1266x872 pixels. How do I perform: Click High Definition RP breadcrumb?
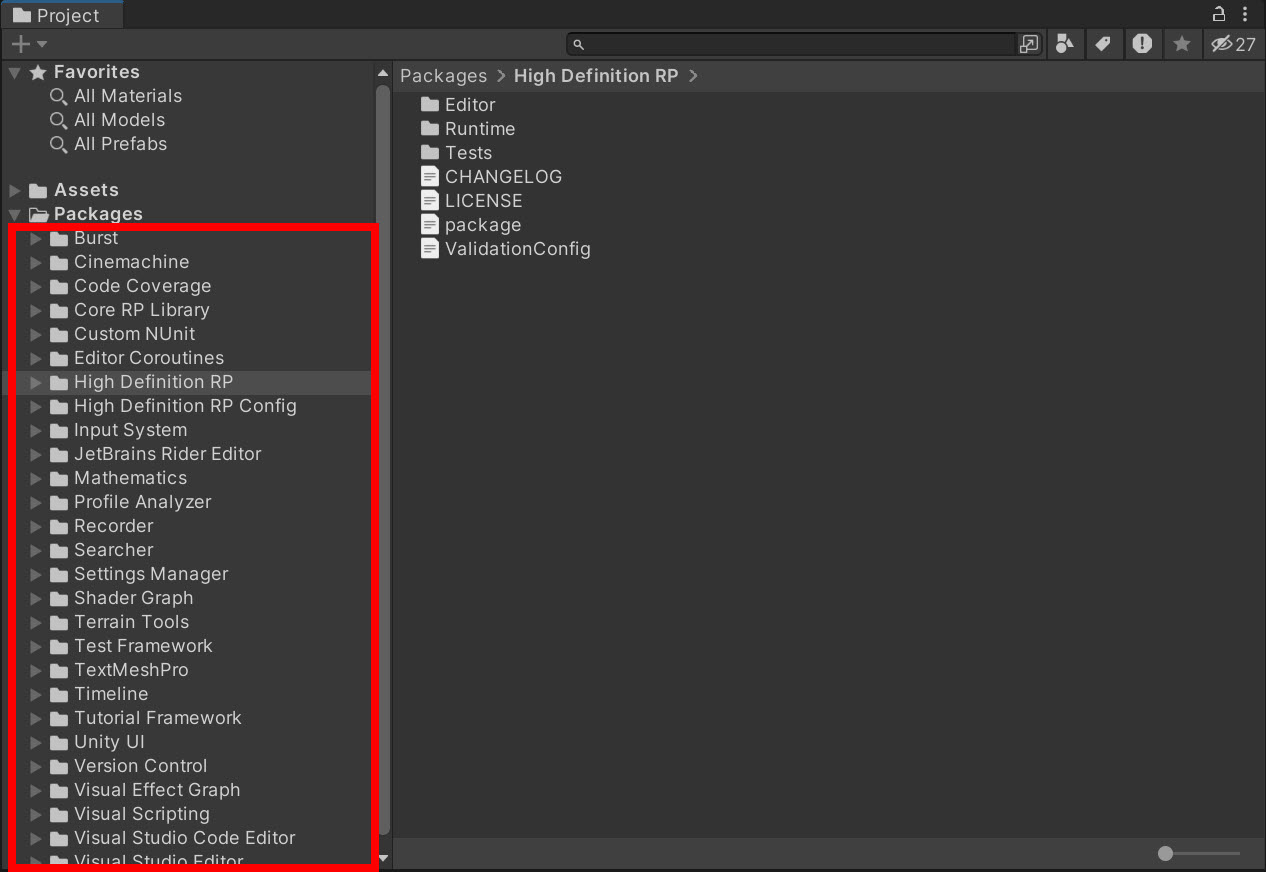596,76
